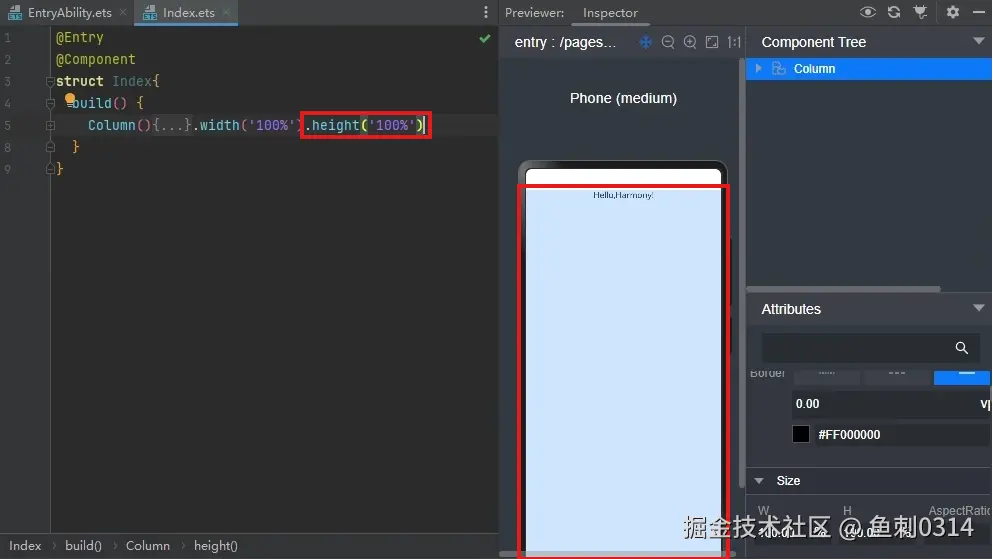Click the .height('100%') code call
This screenshot has height=559, width=992.
coord(364,125)
